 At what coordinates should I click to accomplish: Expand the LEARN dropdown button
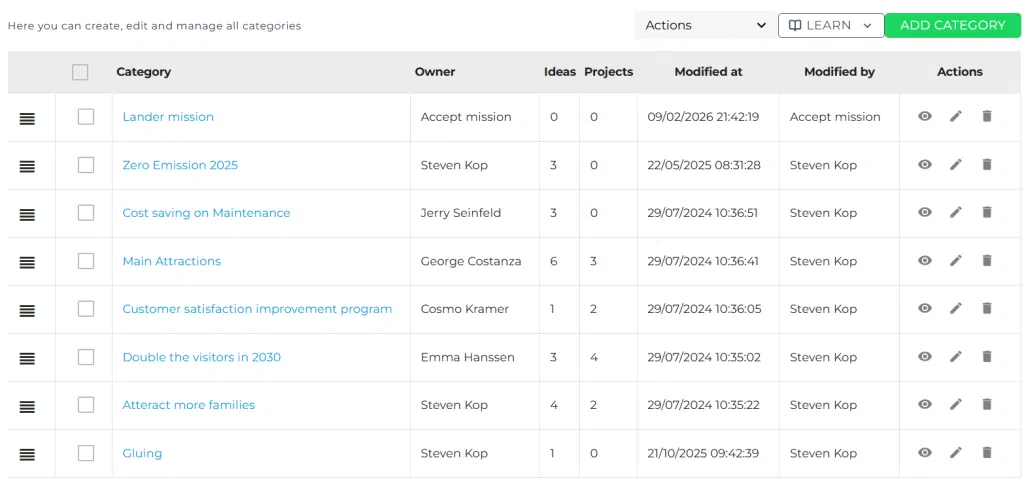(831, 25)
